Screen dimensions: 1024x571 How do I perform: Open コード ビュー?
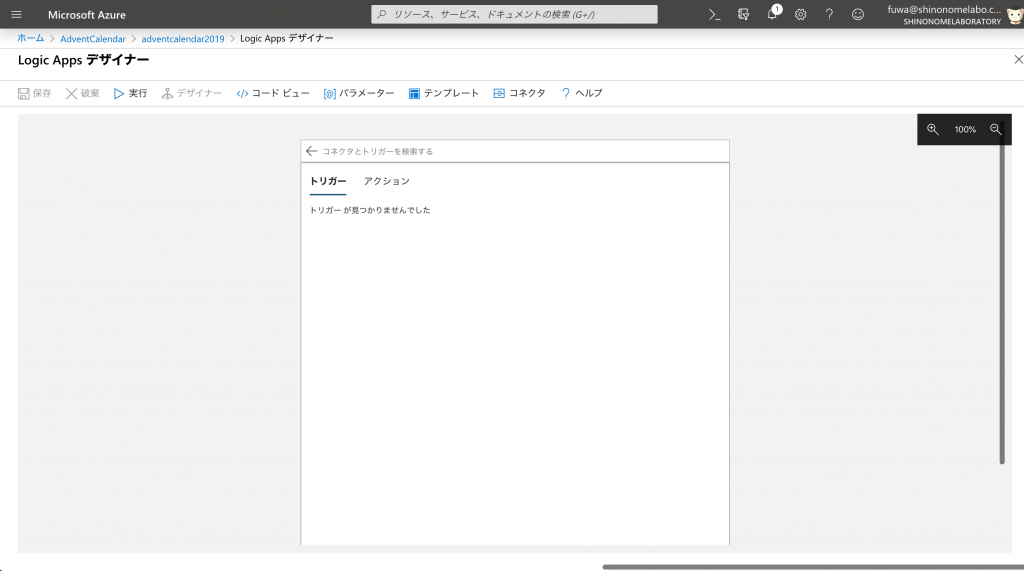(273, 93)
